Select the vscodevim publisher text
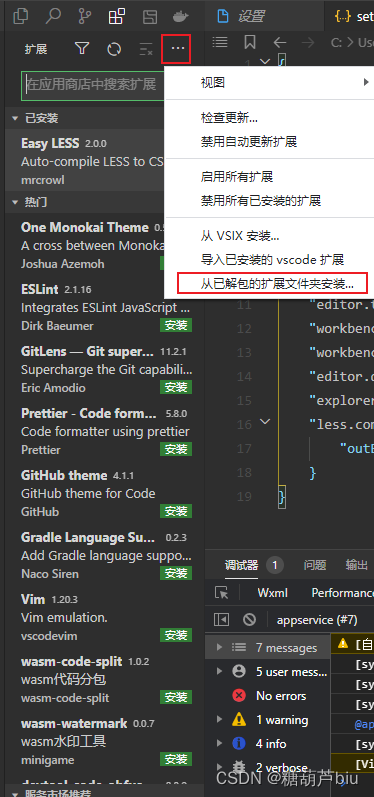Viewport: 374px width, 797px height. click(x=49, y=636)
